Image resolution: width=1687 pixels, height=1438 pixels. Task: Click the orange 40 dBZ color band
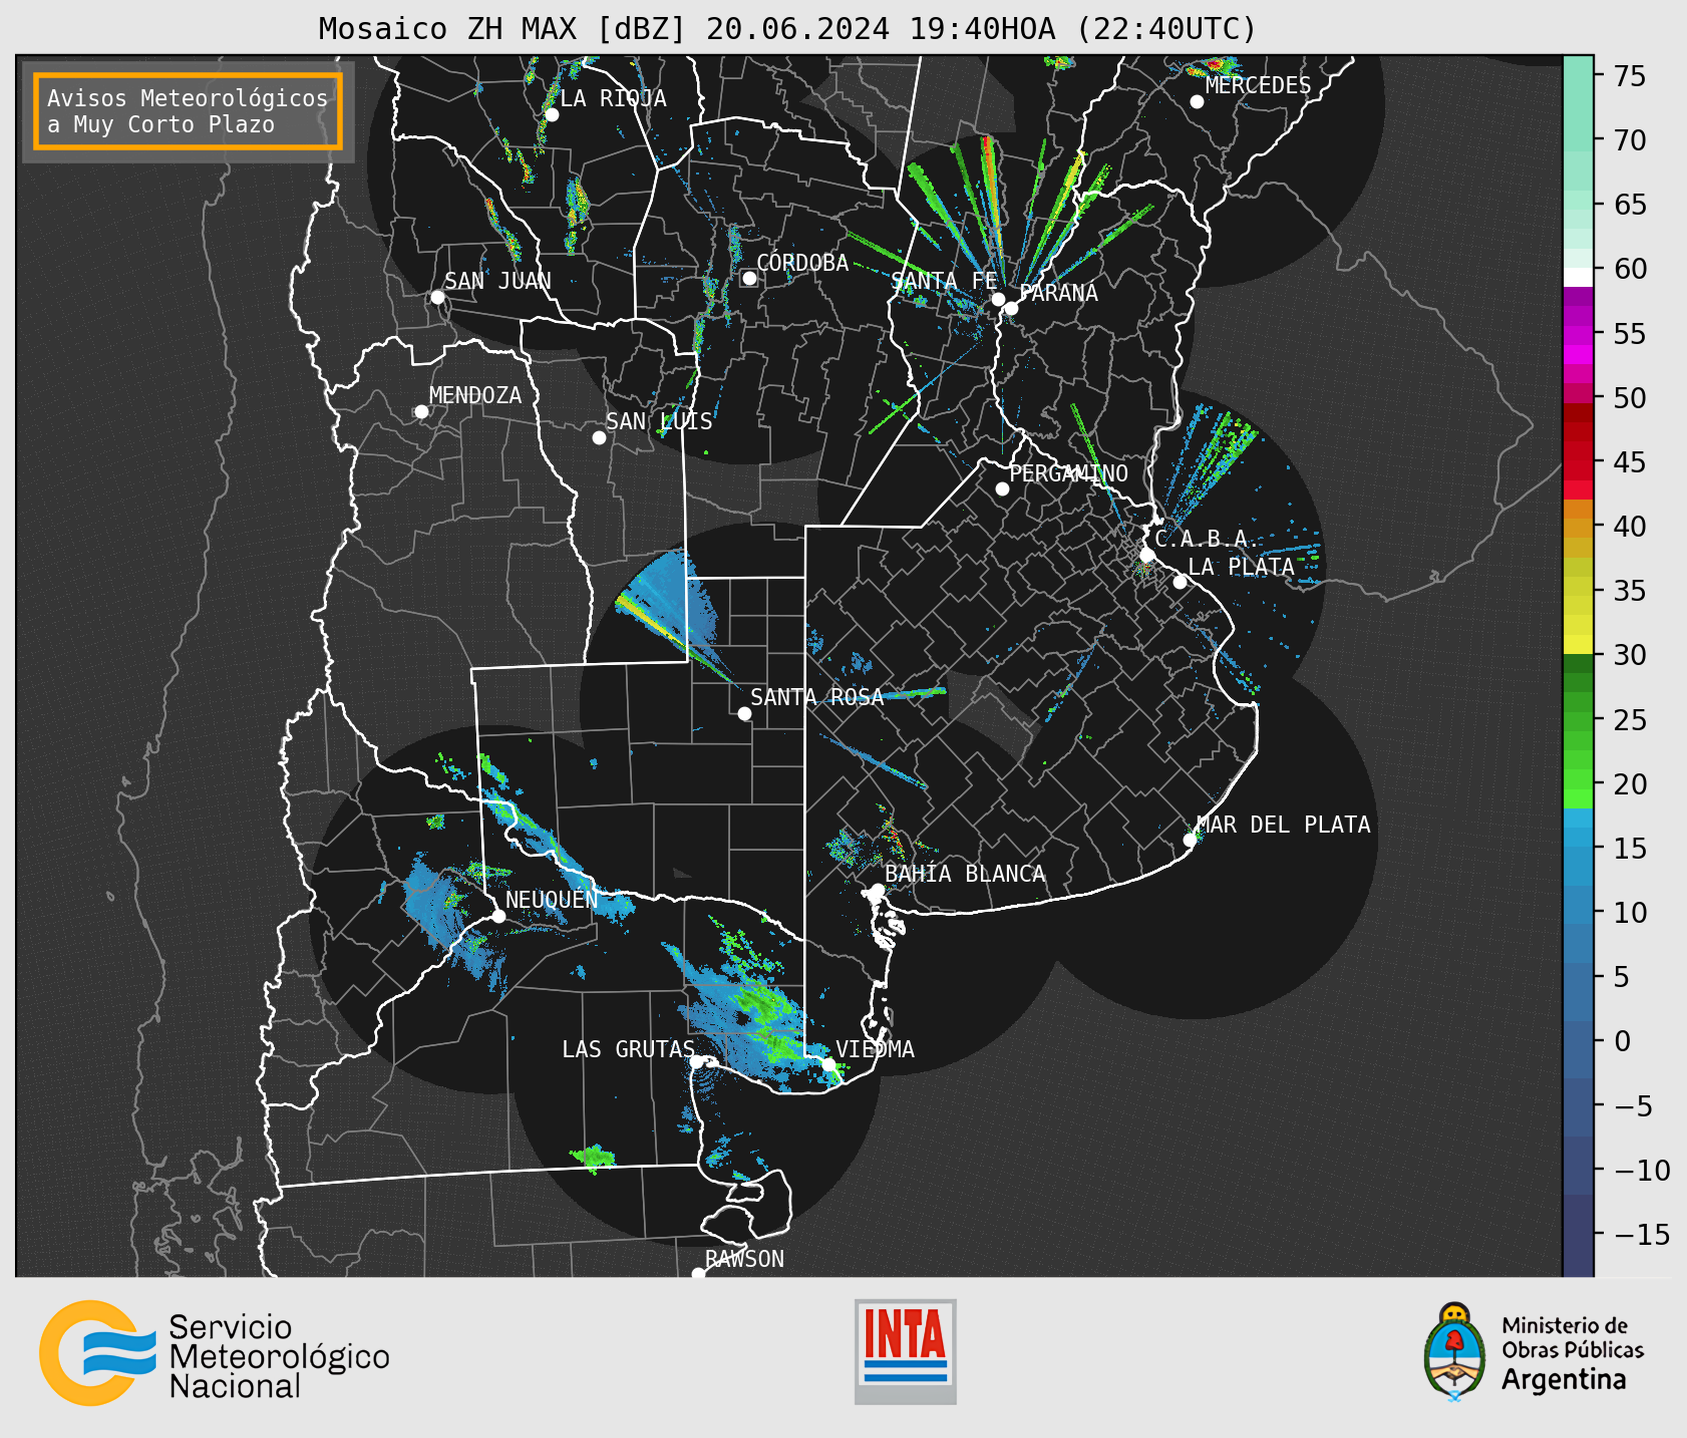tap(1578, 526)
